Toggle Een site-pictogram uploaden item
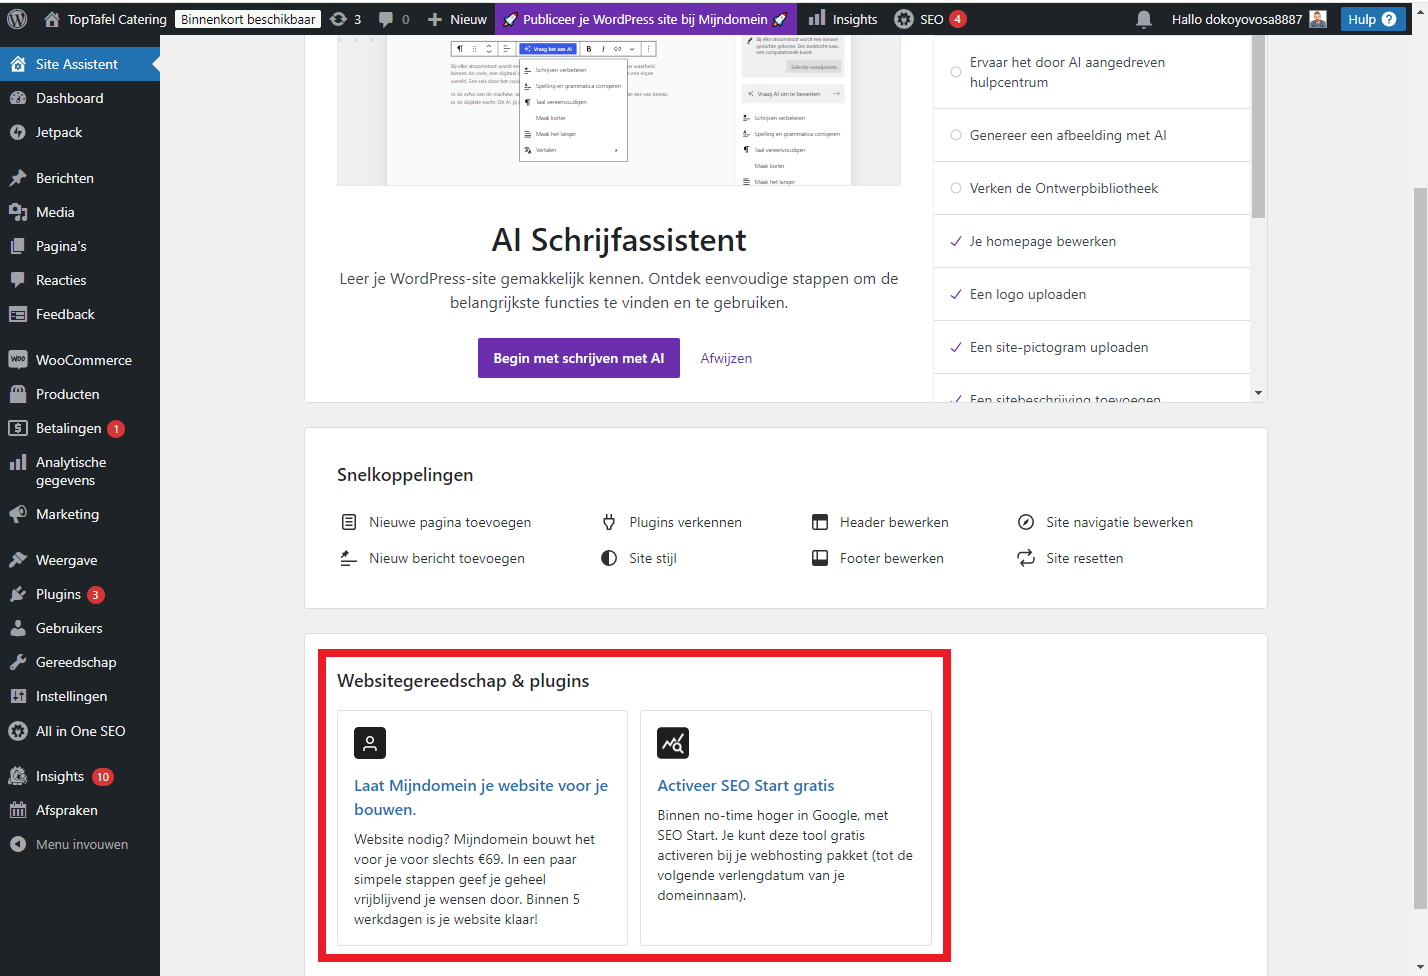This screenshot has height=976, width=1428. tap(1092, 347)
